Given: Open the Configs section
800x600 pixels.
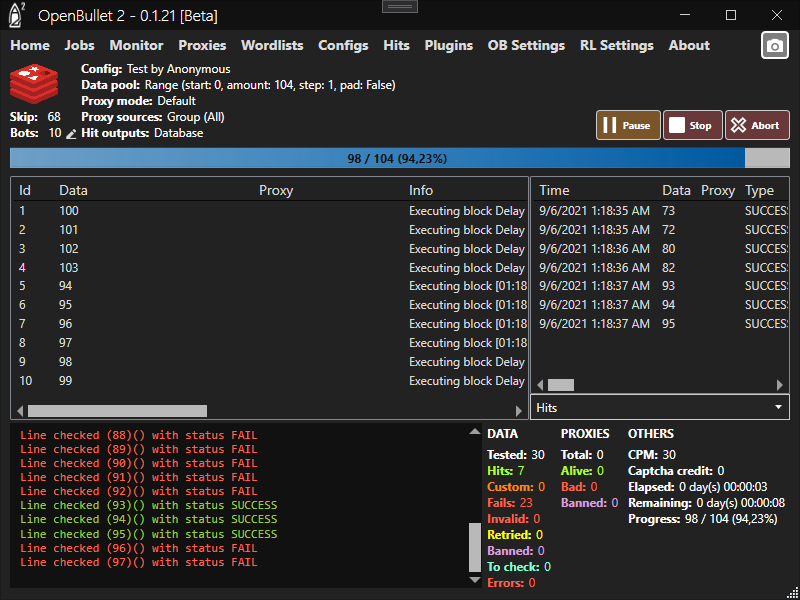Looking at the screenshot, I should point(343,45).
